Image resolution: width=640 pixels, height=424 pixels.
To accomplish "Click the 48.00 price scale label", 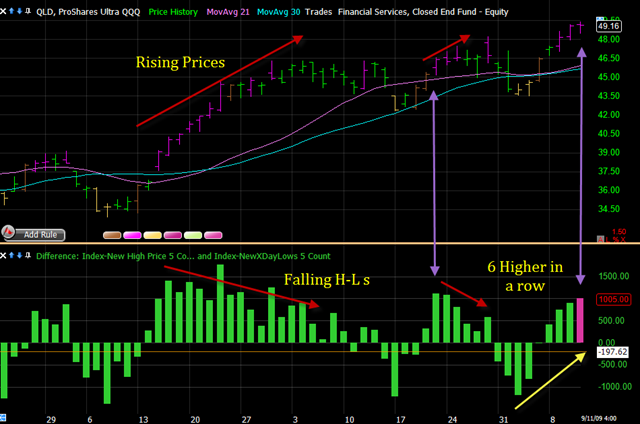I will click(609, 40).
